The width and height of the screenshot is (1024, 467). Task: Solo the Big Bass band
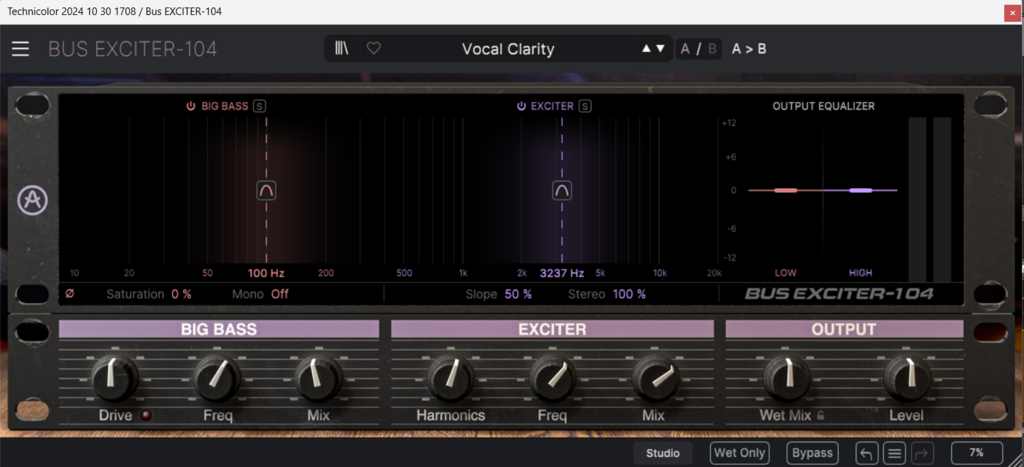(259, 106)
